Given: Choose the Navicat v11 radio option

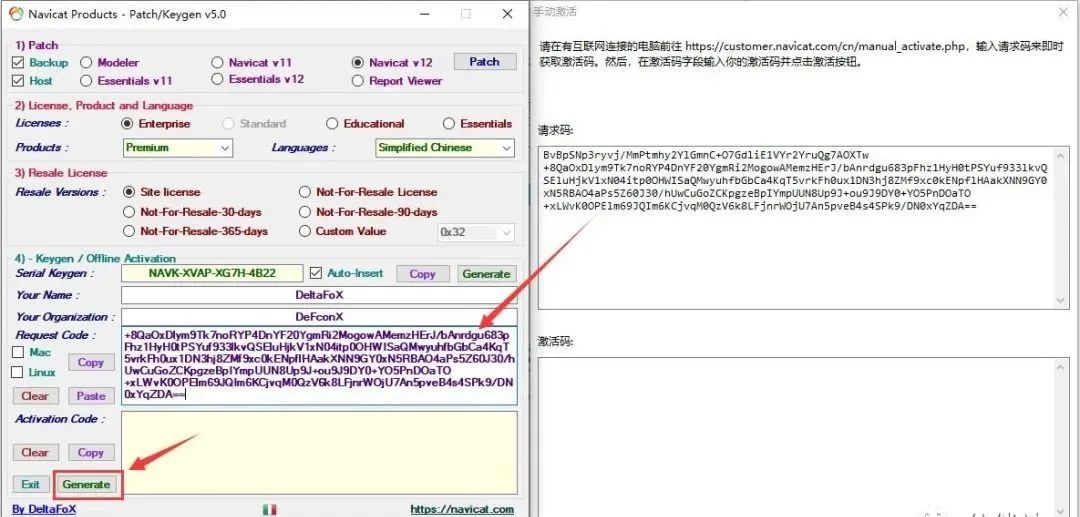Looking at the screenshot, I should pyautogui.click(x=218, y=63).
